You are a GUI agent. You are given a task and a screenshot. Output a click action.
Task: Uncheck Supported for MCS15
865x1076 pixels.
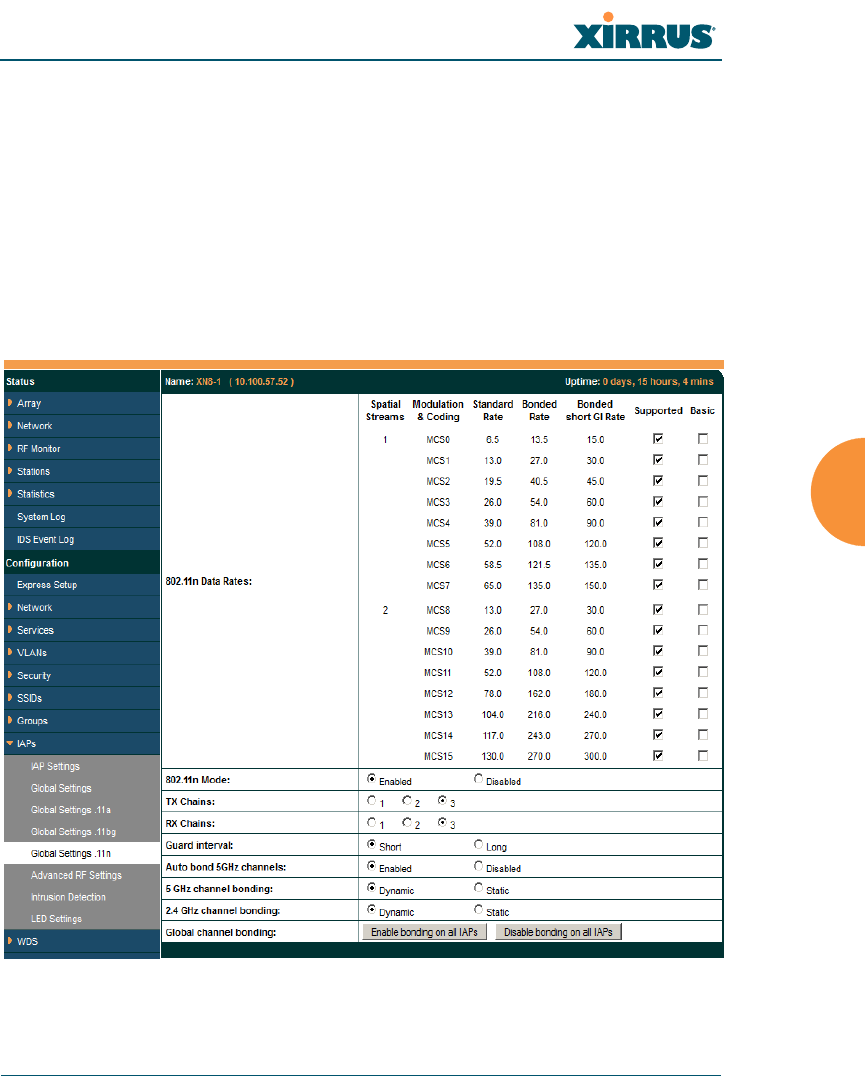[658, 756]
